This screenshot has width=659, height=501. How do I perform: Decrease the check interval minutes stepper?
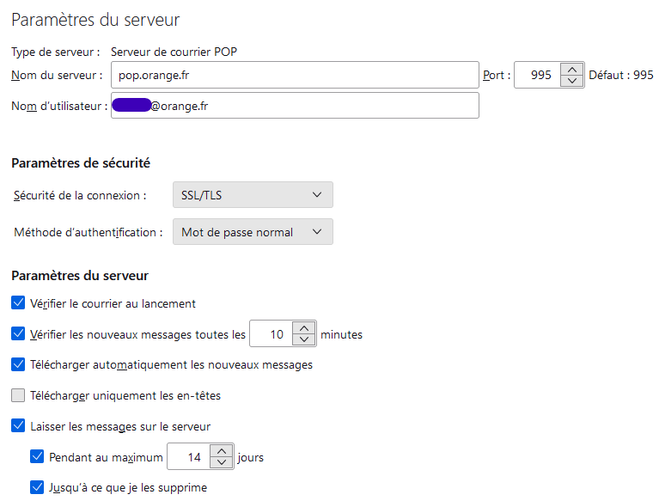(x=305, y=340)
